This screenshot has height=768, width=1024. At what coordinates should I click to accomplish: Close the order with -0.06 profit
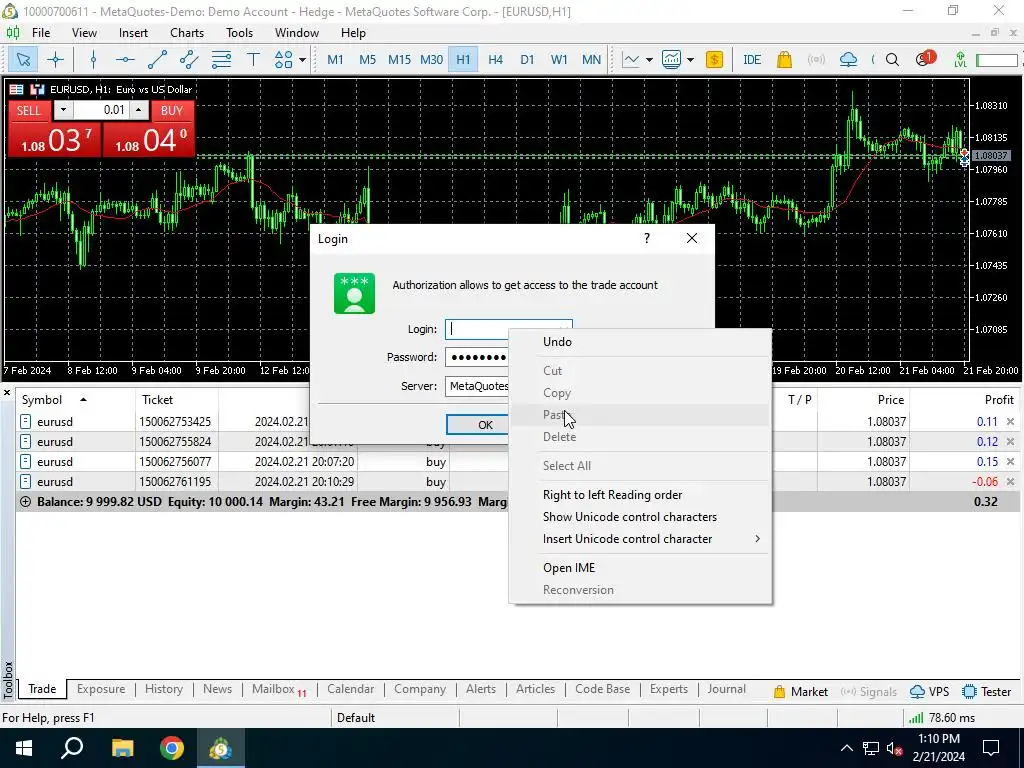[1010, 482]
